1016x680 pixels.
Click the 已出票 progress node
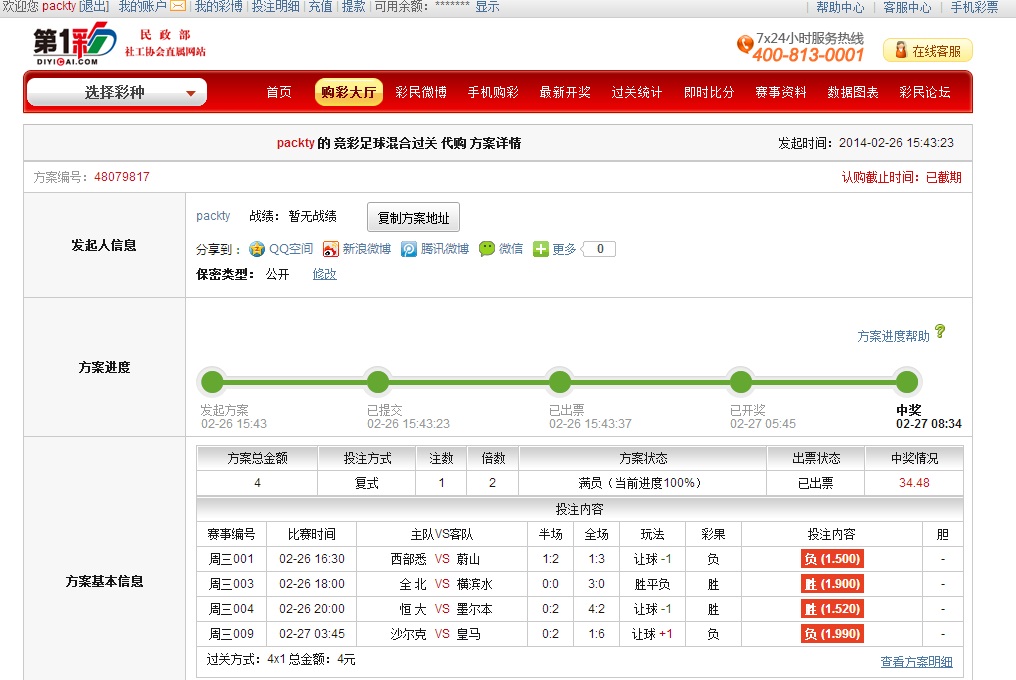tap(560, 381)
